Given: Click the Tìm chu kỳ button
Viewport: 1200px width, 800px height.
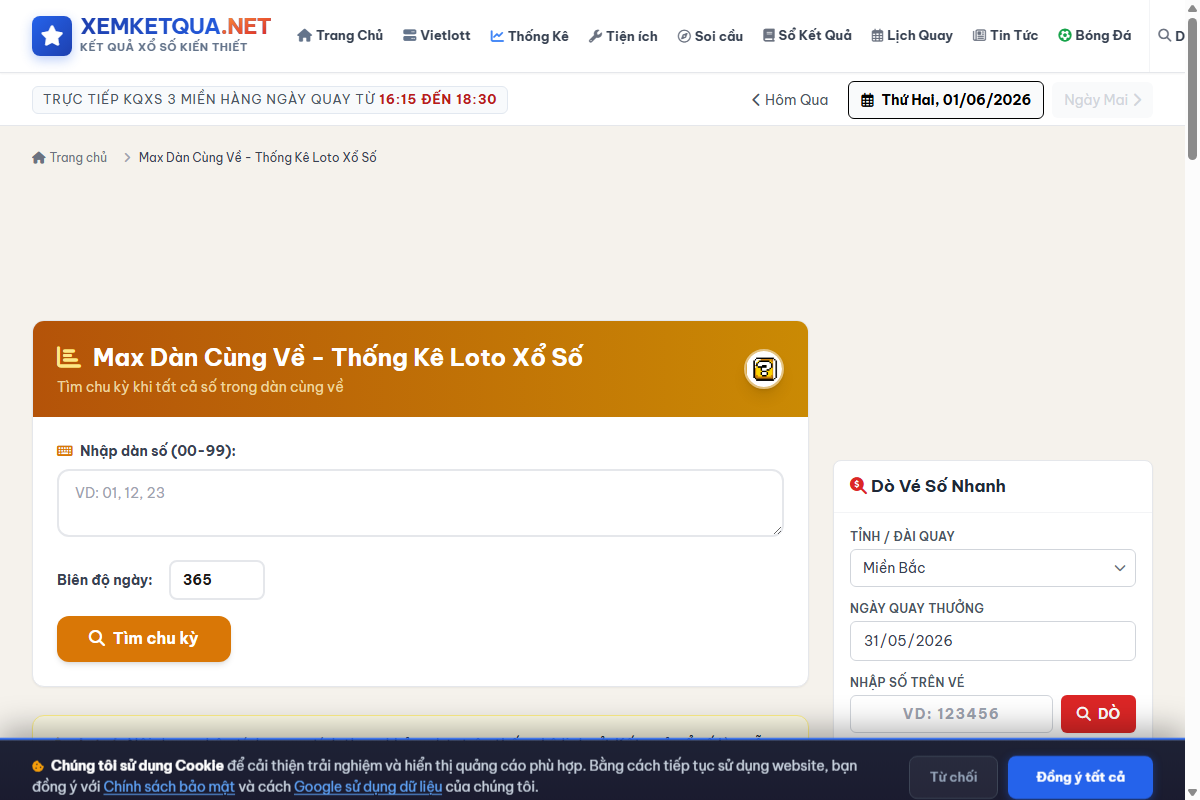Looking at the screenshot, I should point(144,639).
